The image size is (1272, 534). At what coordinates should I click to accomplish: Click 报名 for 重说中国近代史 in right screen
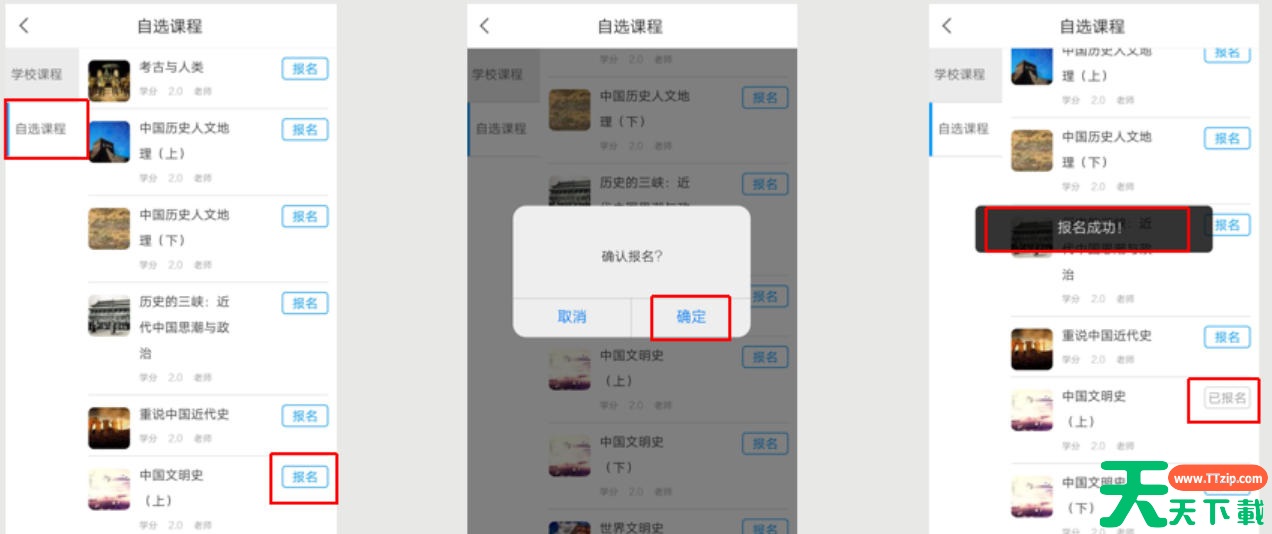[x=1227, y=337]
